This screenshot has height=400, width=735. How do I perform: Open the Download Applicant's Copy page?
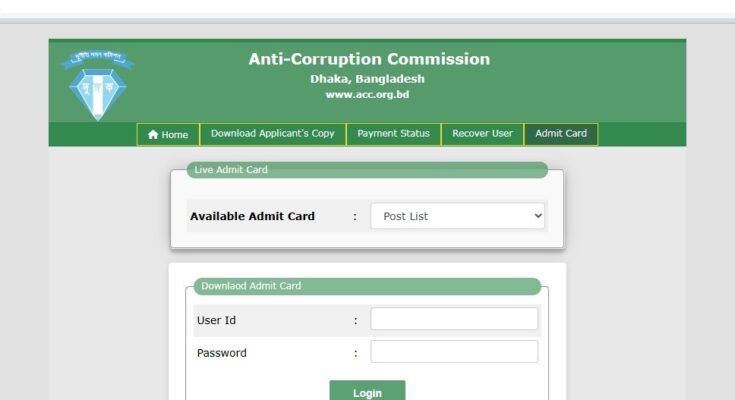(273, 134)
